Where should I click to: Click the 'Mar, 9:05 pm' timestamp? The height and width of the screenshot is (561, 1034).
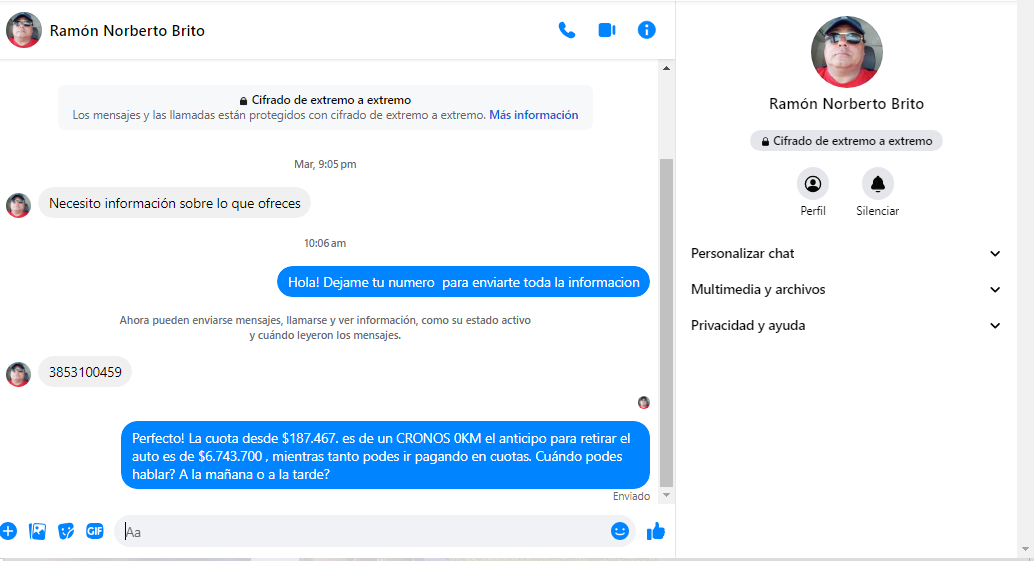pos(325,164)
